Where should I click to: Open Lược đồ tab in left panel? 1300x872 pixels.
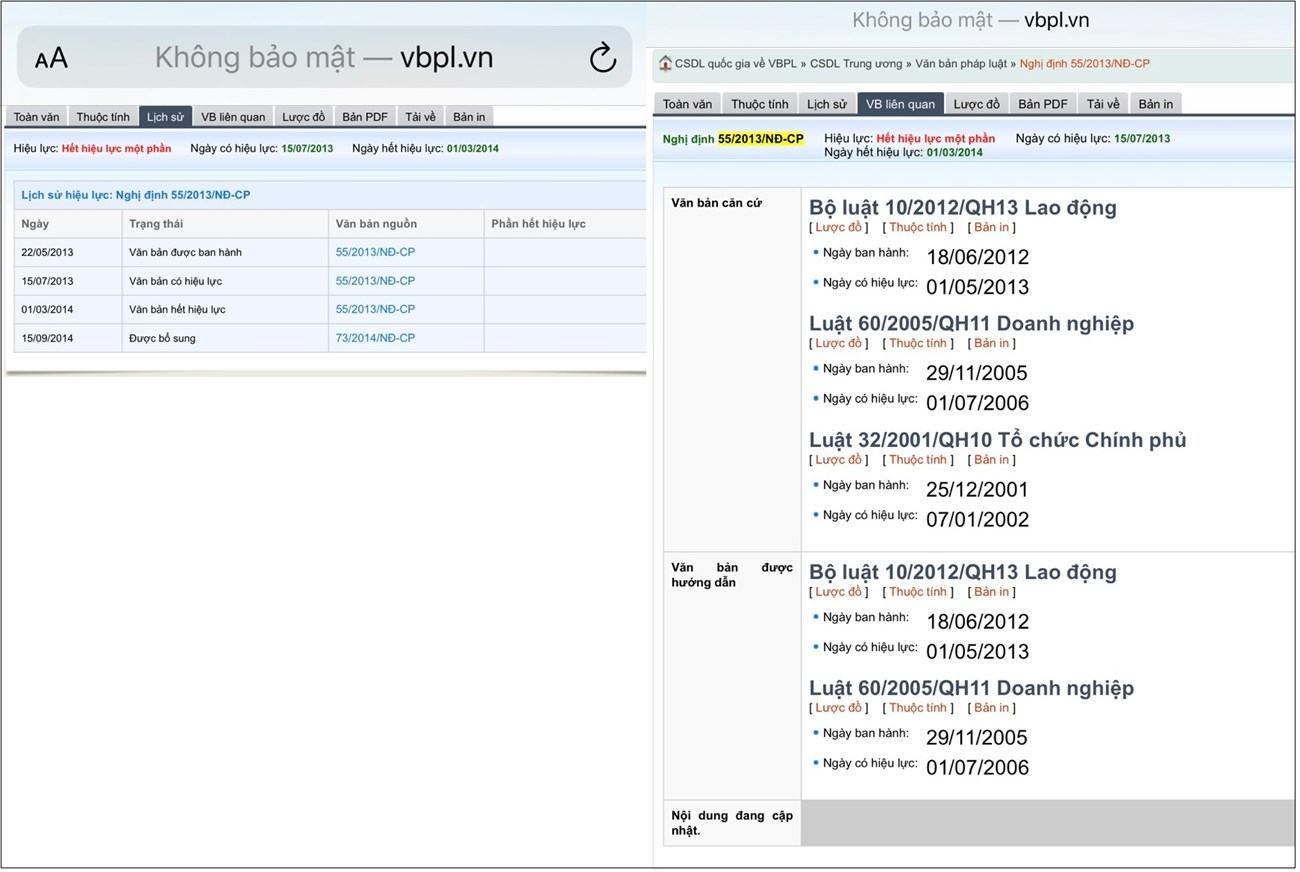click(304, 117)
